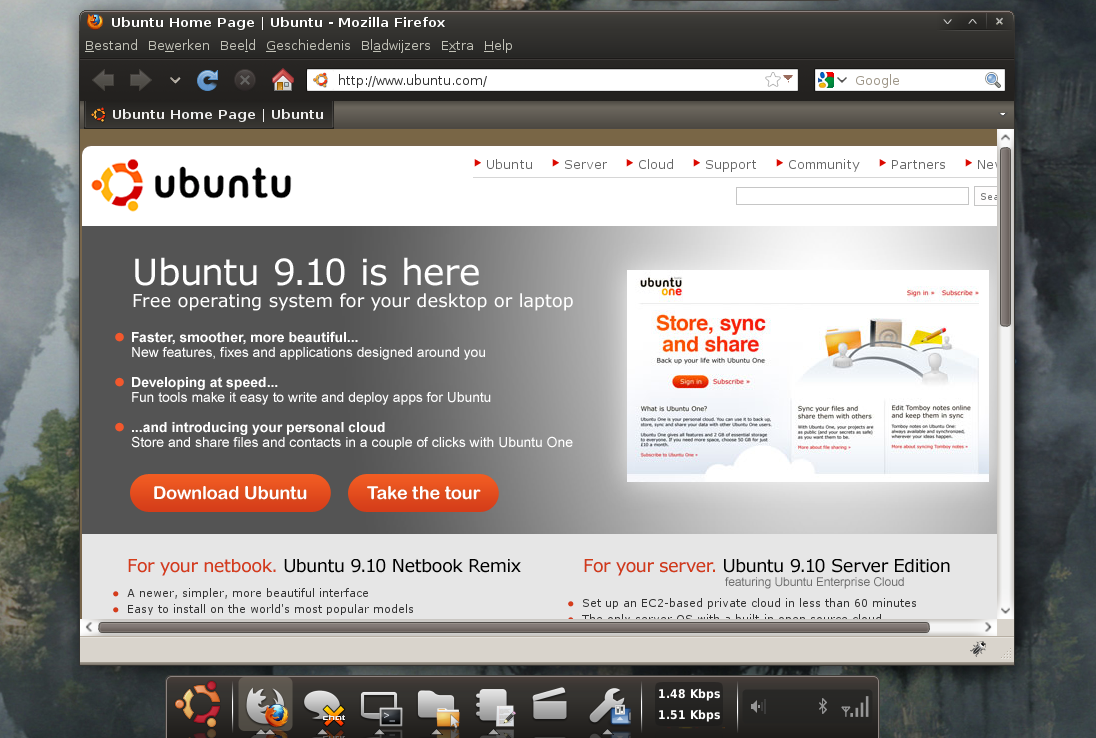
Task: Open the video clapperboard dock icon
Action: click(549, 704)
